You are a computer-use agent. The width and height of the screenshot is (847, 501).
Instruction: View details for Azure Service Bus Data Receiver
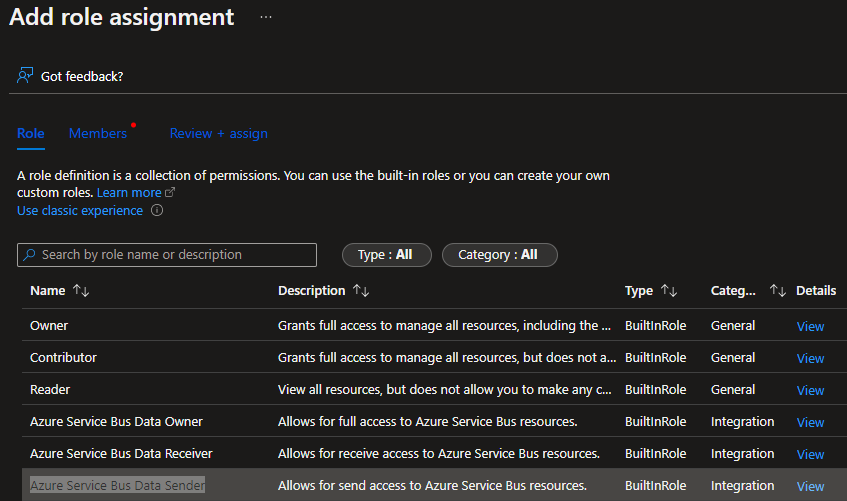click(810, 455)
